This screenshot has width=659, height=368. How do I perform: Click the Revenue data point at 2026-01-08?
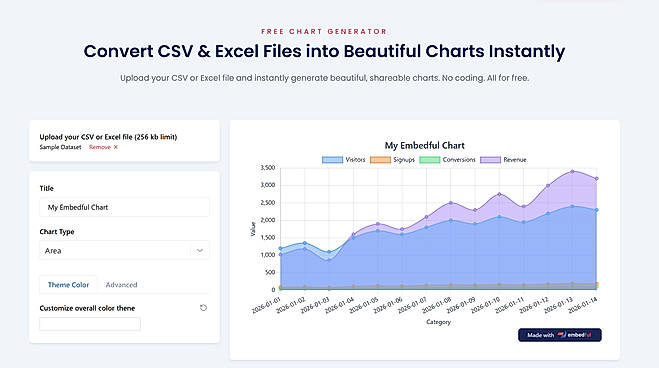[451, 203]
